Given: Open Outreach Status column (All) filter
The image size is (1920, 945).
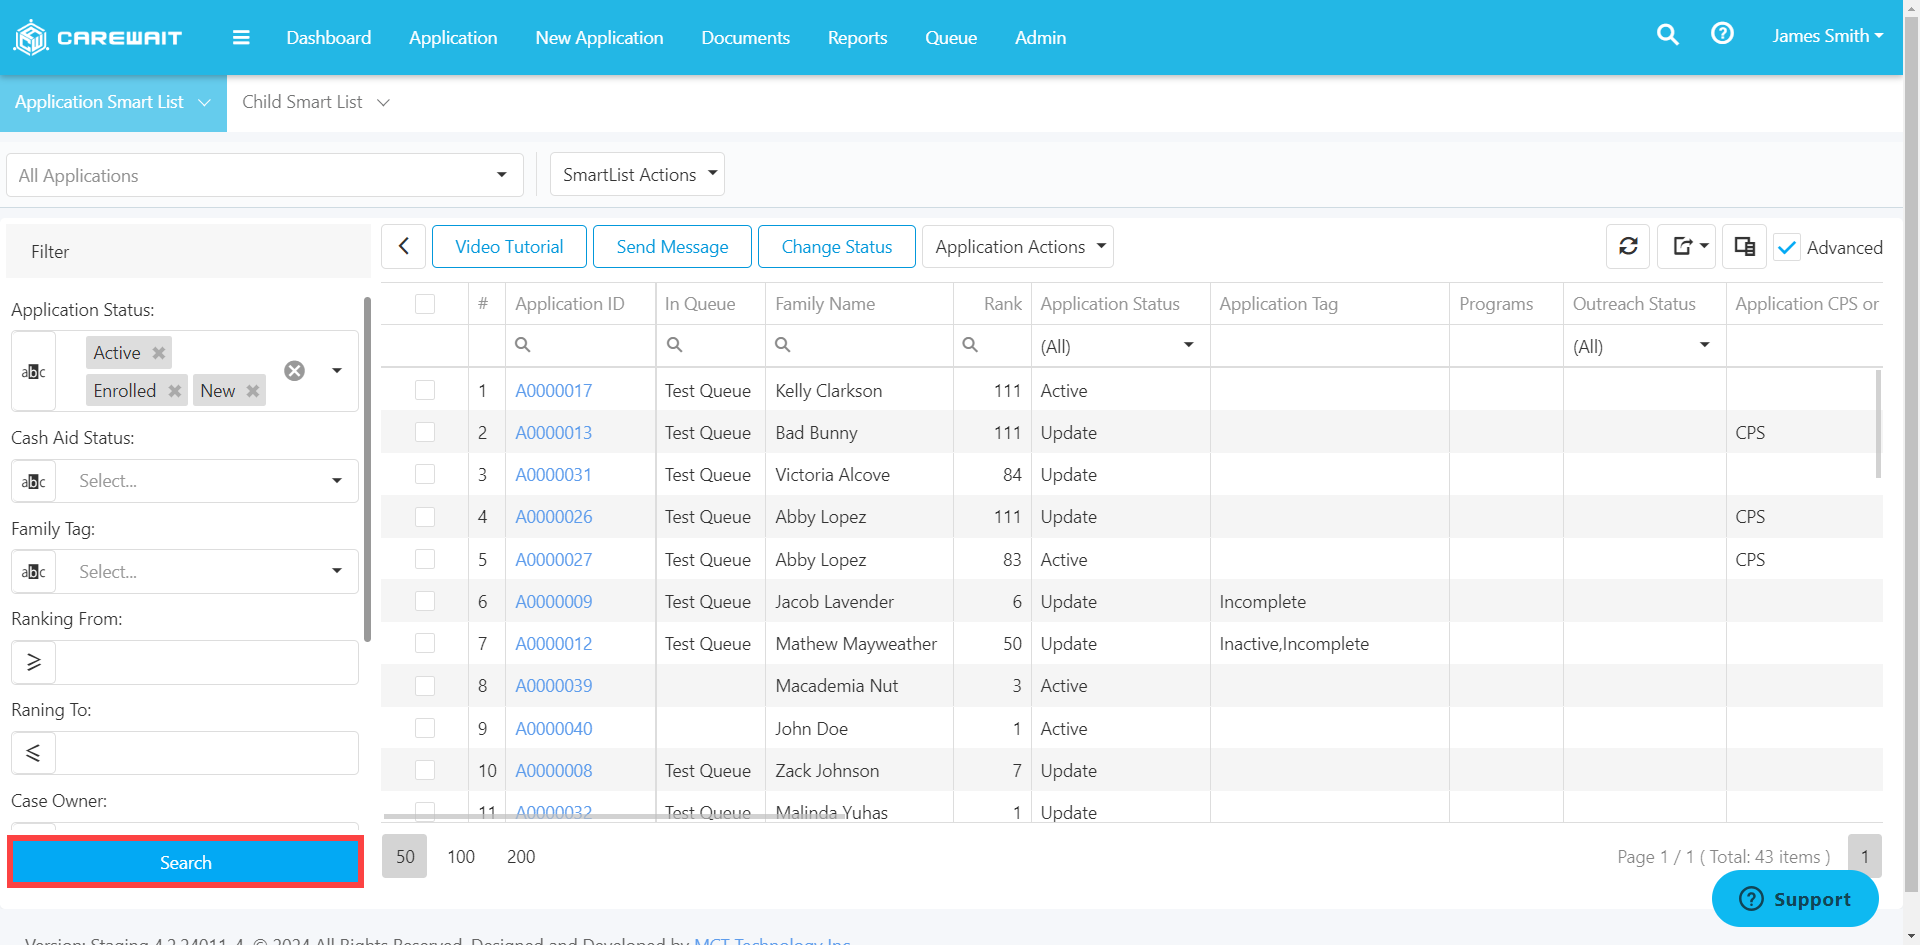Looking at the screenshot, I should coord(1644,346).
